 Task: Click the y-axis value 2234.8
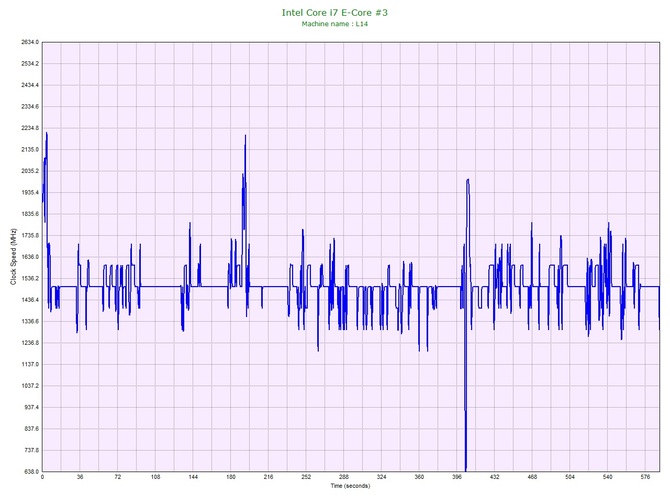tap(30, 128)
